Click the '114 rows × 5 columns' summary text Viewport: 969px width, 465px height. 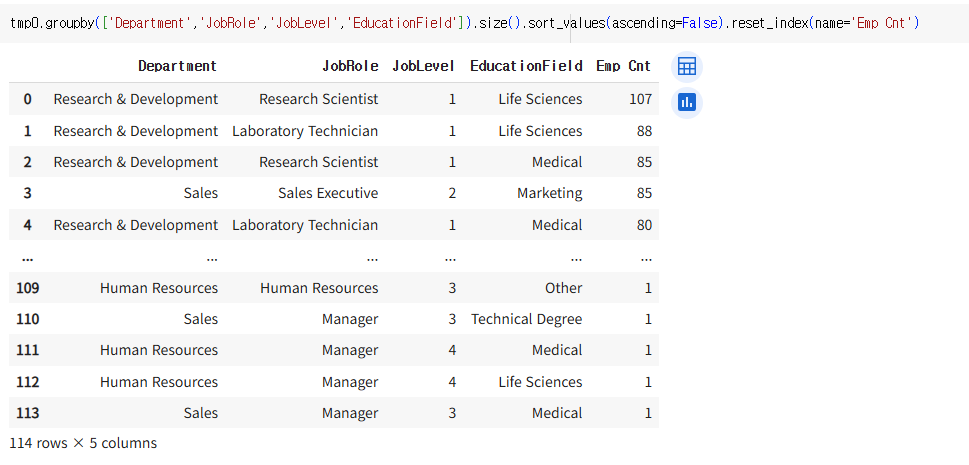coord(83,443)
